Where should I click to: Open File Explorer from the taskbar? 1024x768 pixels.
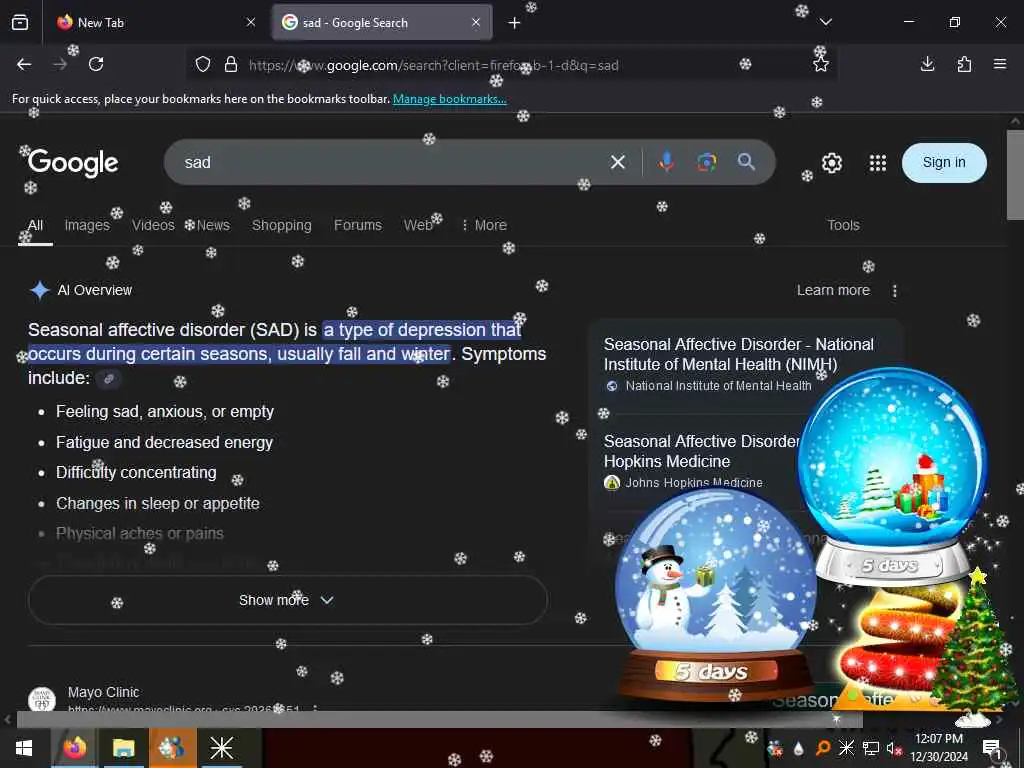(x=123, y=748)
